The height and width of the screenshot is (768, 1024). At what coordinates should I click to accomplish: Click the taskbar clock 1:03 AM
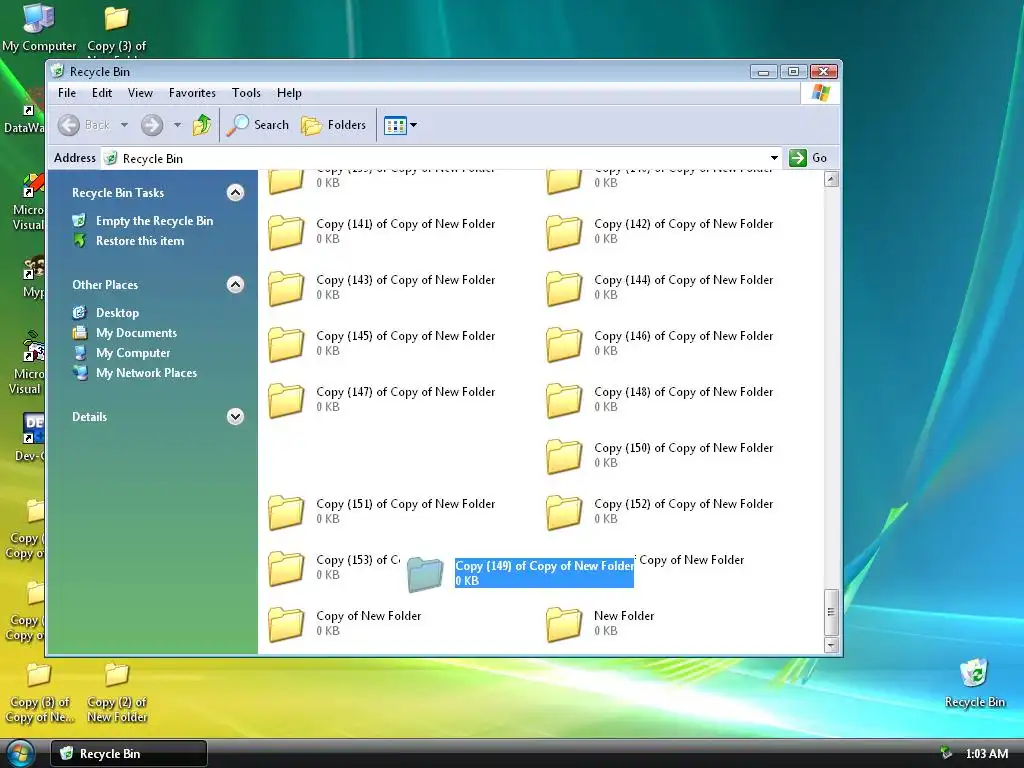click(987, 754)
